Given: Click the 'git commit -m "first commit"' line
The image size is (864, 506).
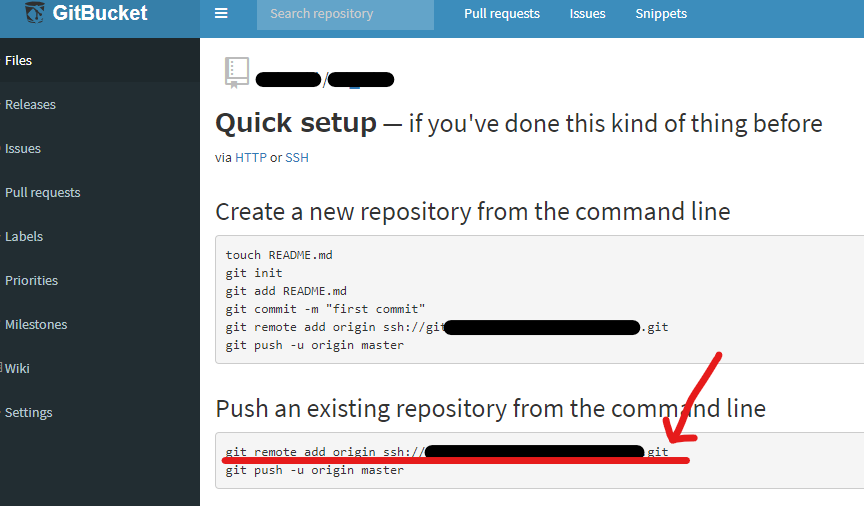Looking at the screenshot, I should tap(325, 309).
